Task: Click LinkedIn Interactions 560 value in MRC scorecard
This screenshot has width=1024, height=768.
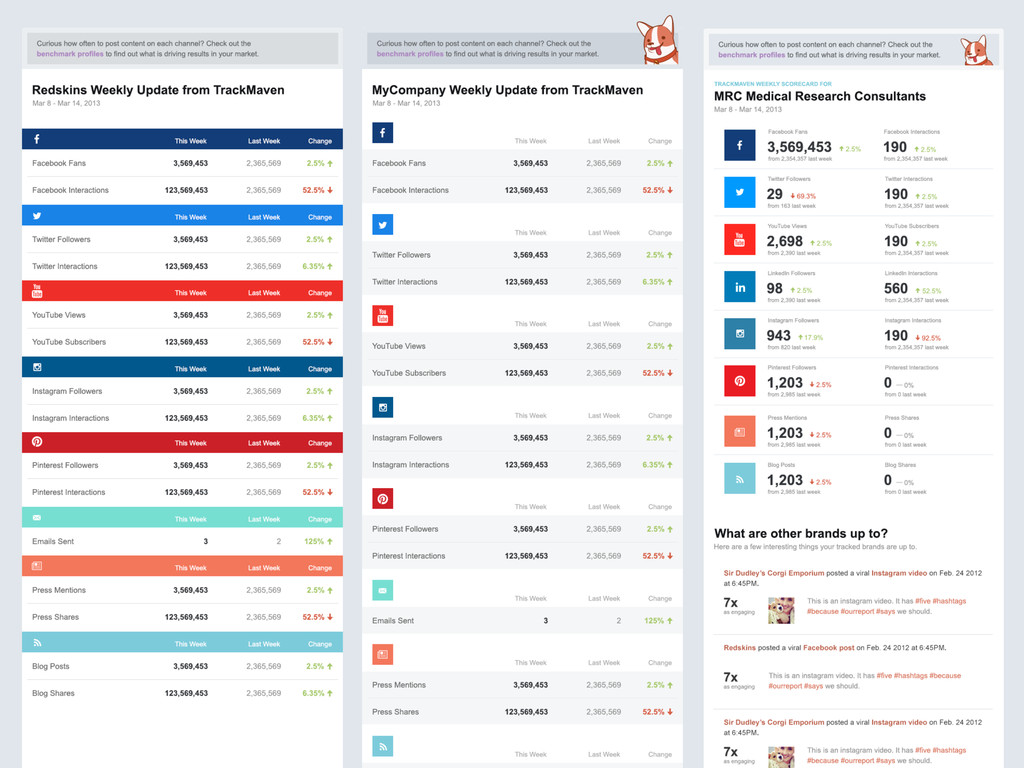Action: [x=896, y=289]
